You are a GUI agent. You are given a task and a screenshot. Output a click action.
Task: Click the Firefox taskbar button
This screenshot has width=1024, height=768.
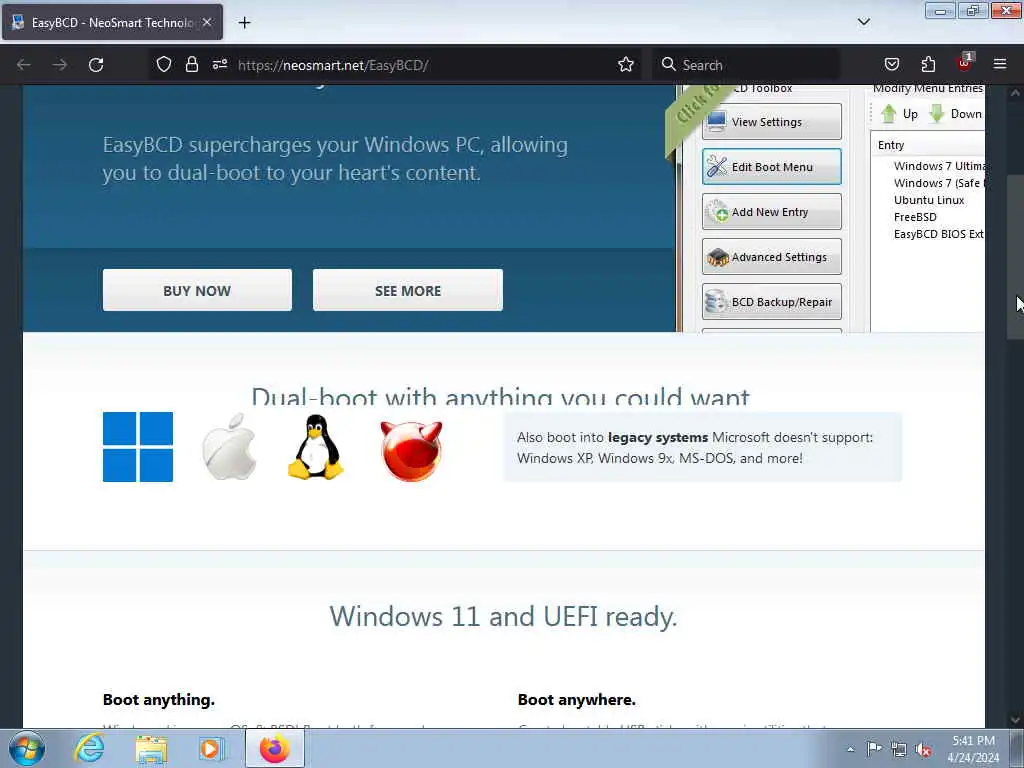[275, 748]
